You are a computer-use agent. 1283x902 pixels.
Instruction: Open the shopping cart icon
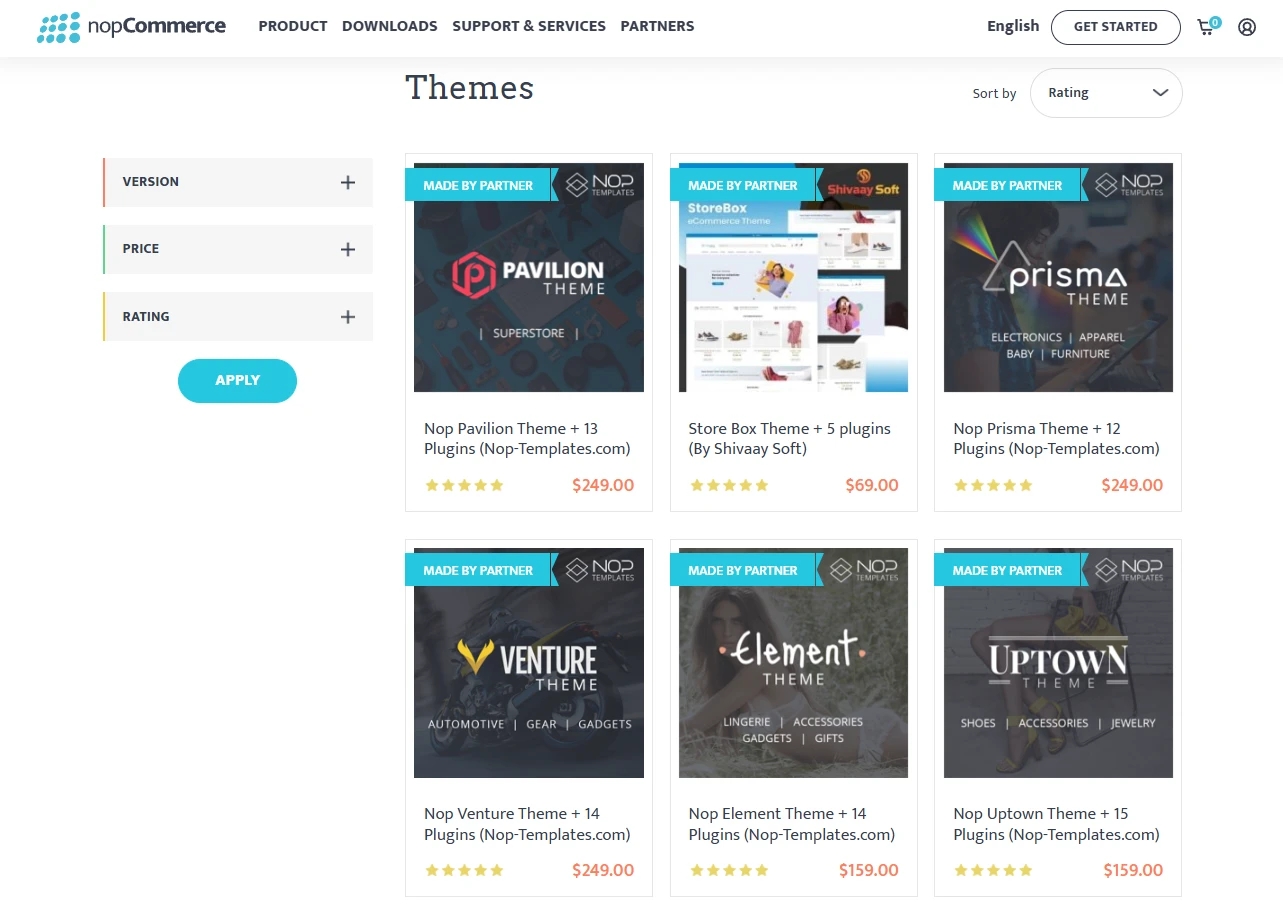tap(1204, 27)
